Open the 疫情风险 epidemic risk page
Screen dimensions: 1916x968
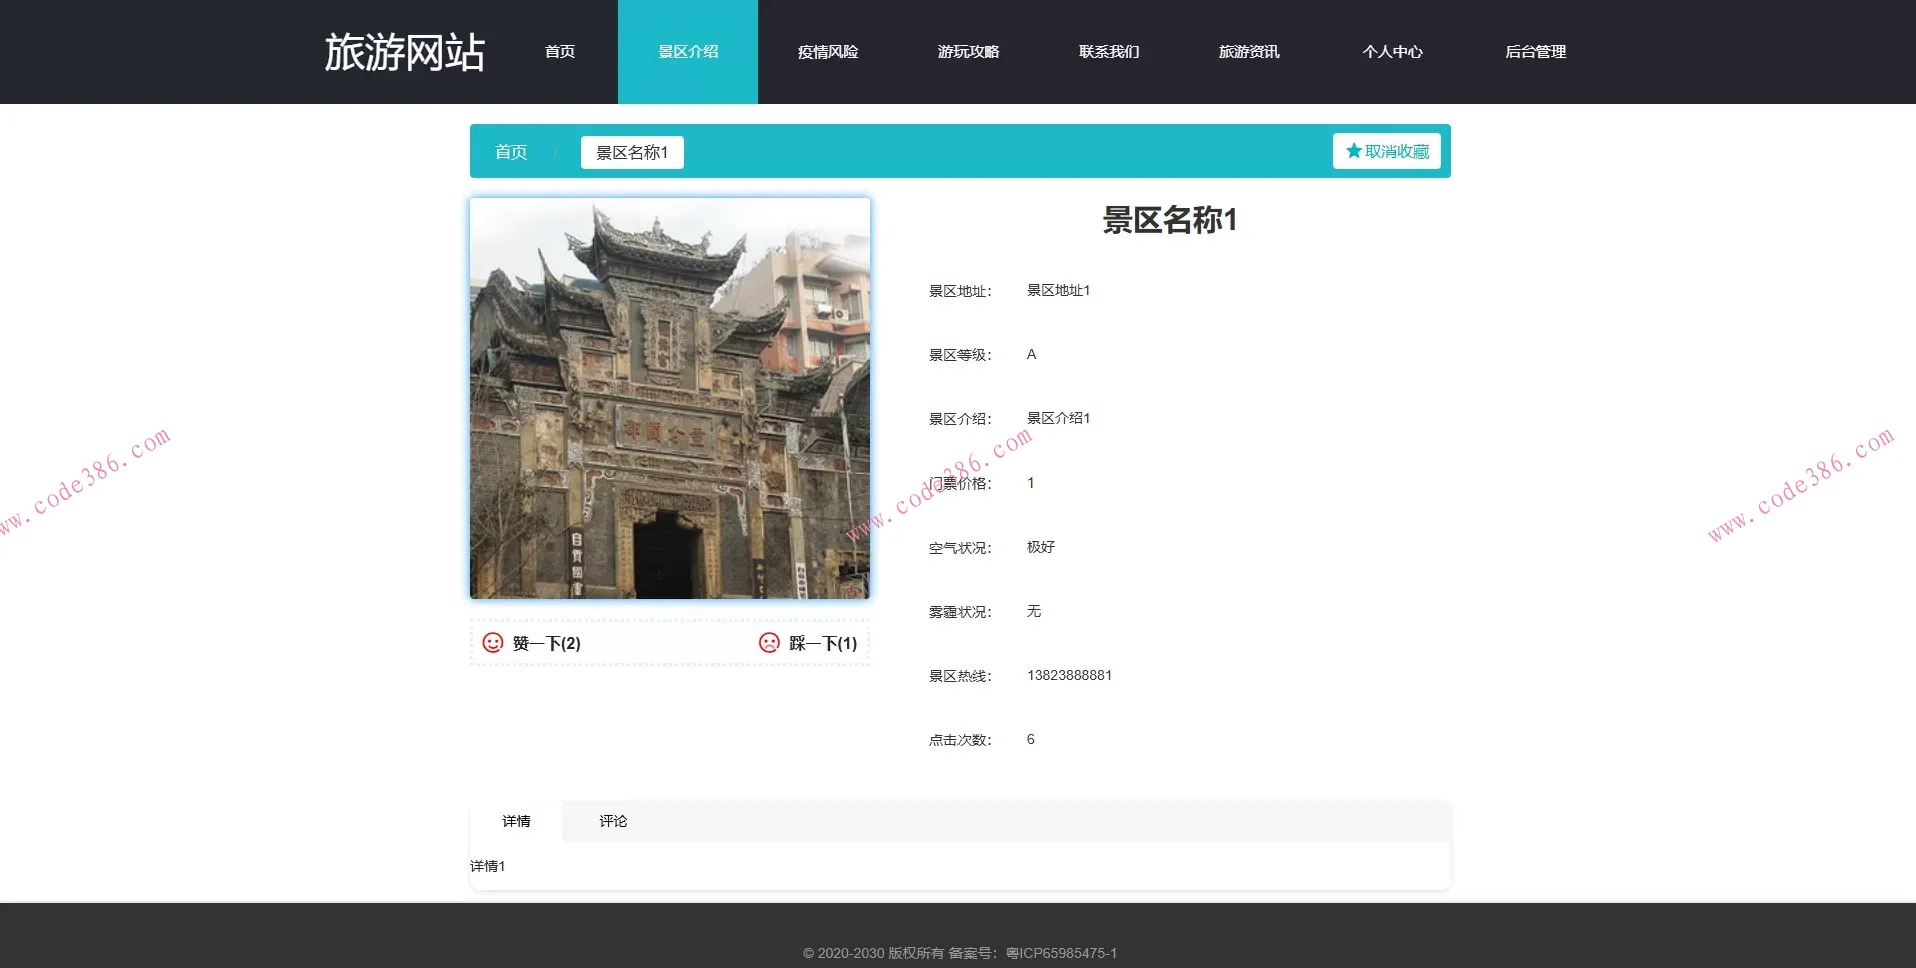pos(828,51)
